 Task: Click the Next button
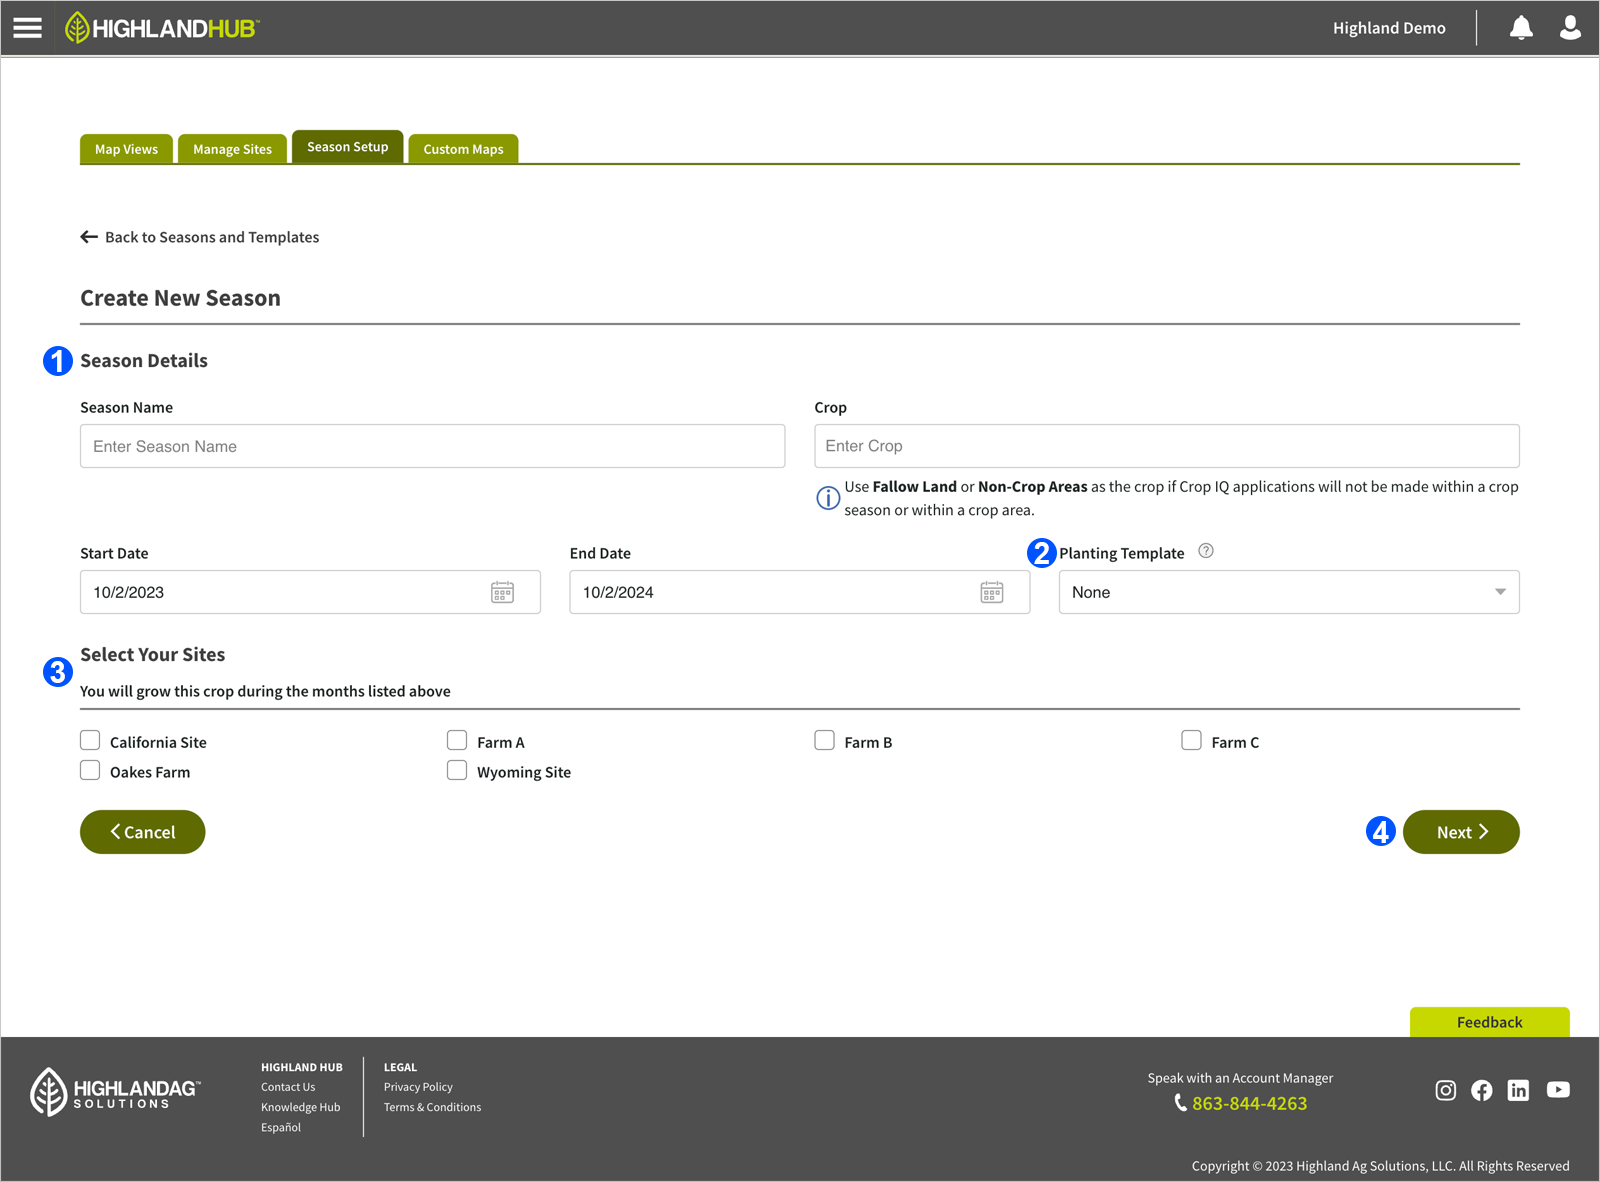click(1460, 832)
